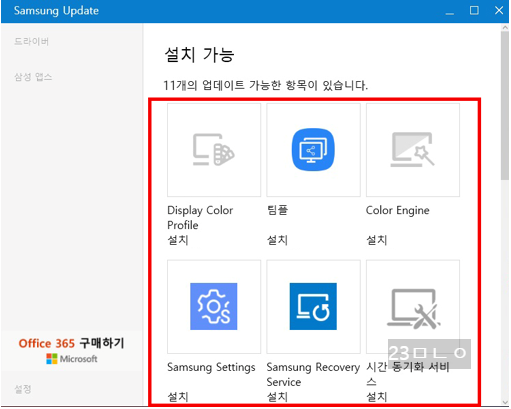This screenshot has width=511, height=409.
Task: Click 설치 under 팀플
Action: click(x=277, y=240)
